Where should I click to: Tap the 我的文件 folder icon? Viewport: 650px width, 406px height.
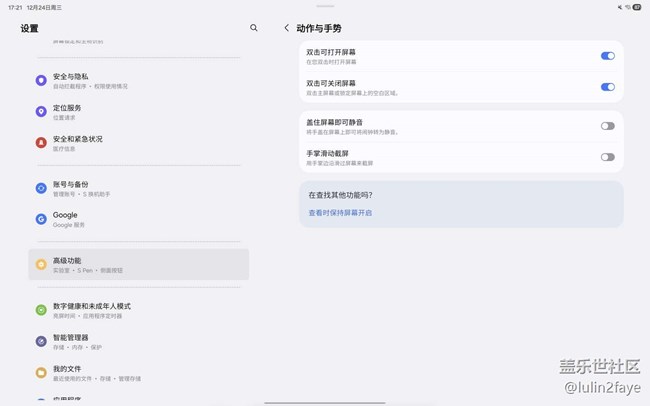(x=41, y=372)
